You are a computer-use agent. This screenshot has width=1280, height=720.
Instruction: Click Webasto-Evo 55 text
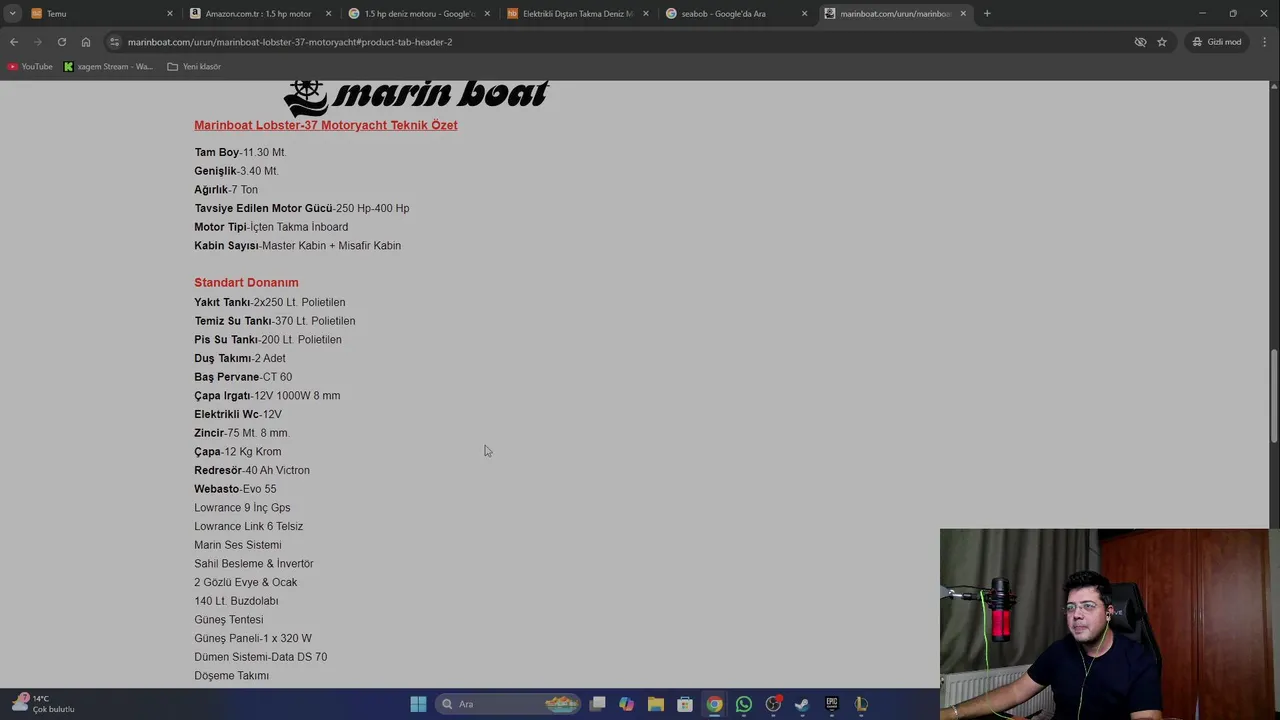(x=235, y=489)
